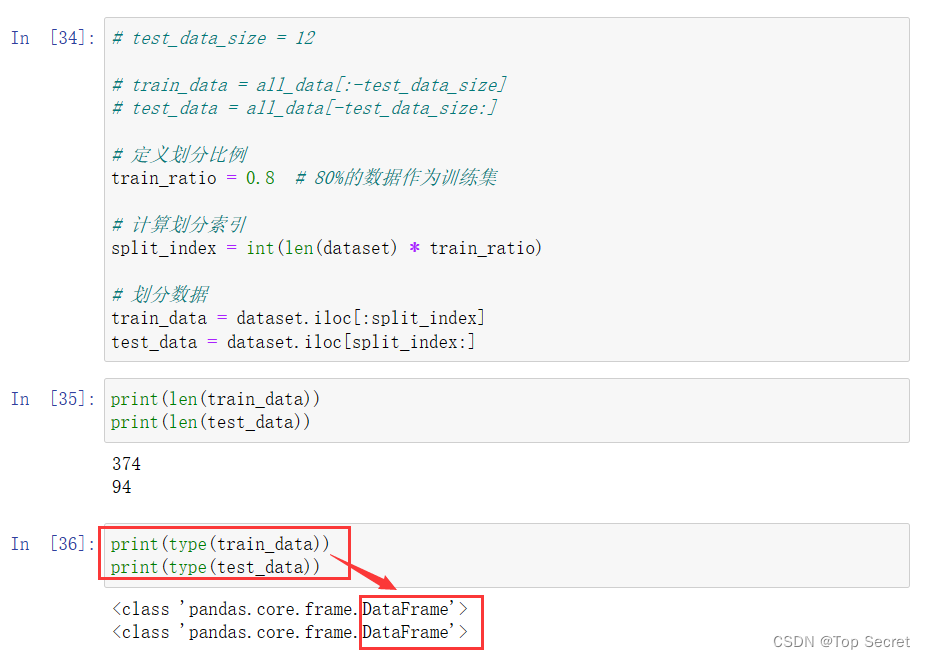Screen dimensions: 925x659
Task: Click inside the In [36] code cell
Action: point(220,555)
